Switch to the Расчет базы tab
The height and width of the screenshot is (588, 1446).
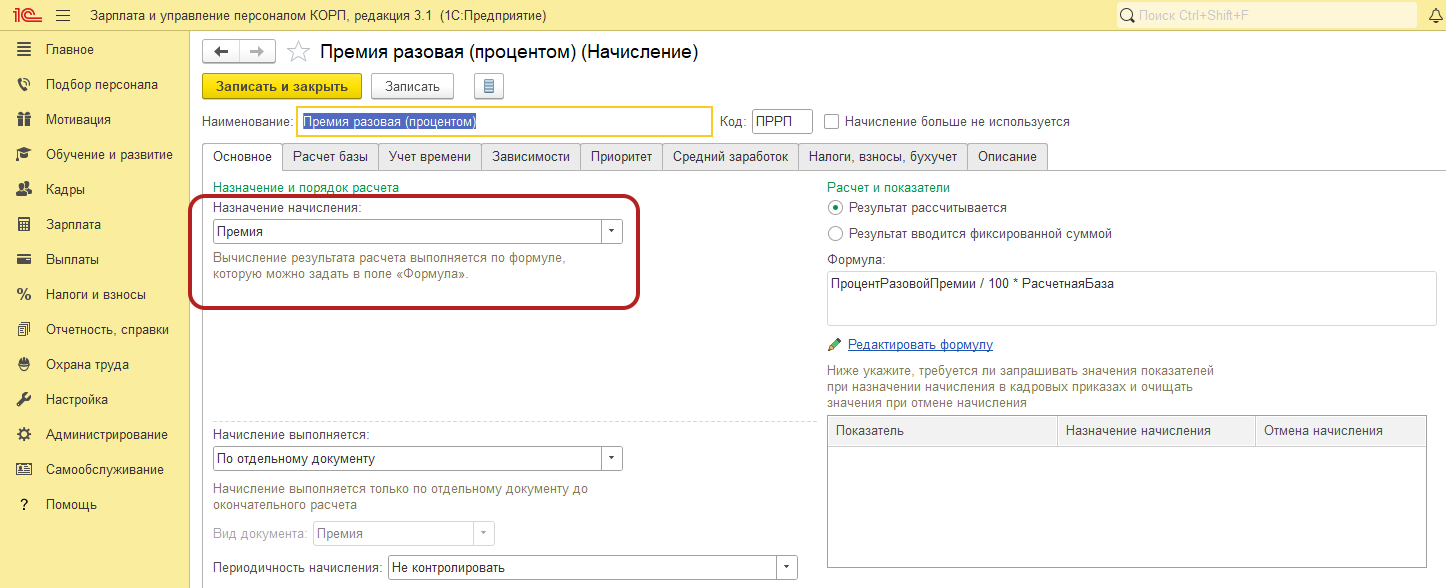330,157
